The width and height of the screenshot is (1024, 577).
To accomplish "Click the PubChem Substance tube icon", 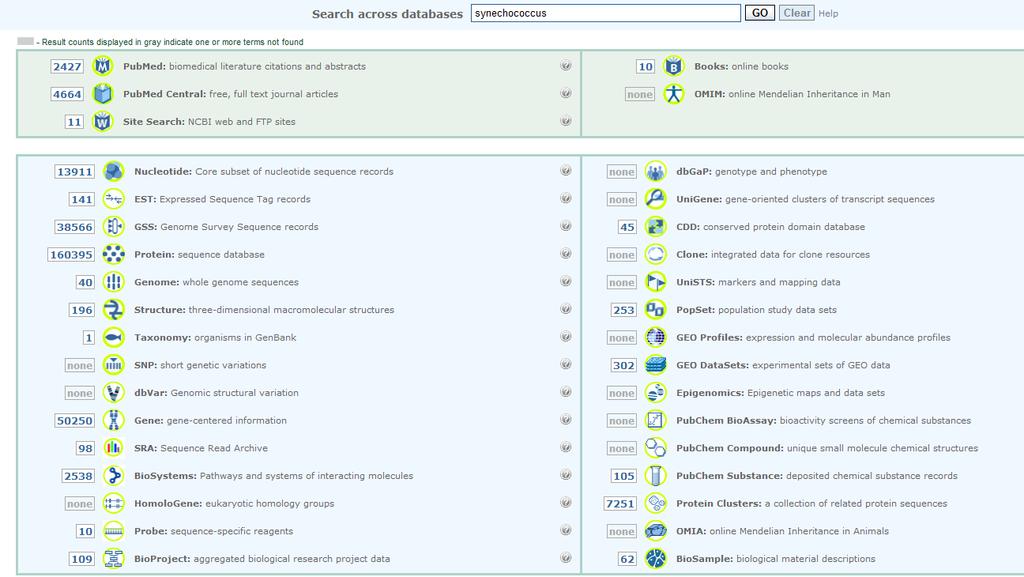I will point(655,475).
